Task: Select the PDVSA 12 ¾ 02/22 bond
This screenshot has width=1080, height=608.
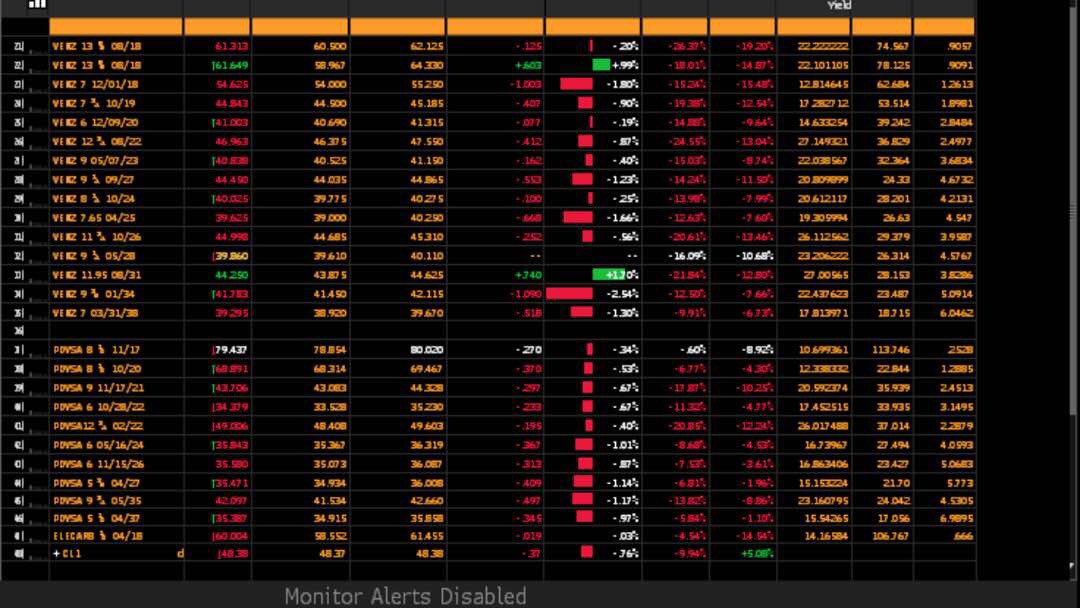Action: click(x=98, y=426)
